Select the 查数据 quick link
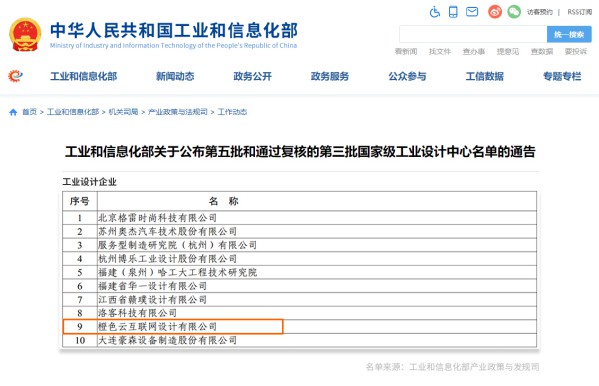599x386 pixels. [x=542, y=51]
